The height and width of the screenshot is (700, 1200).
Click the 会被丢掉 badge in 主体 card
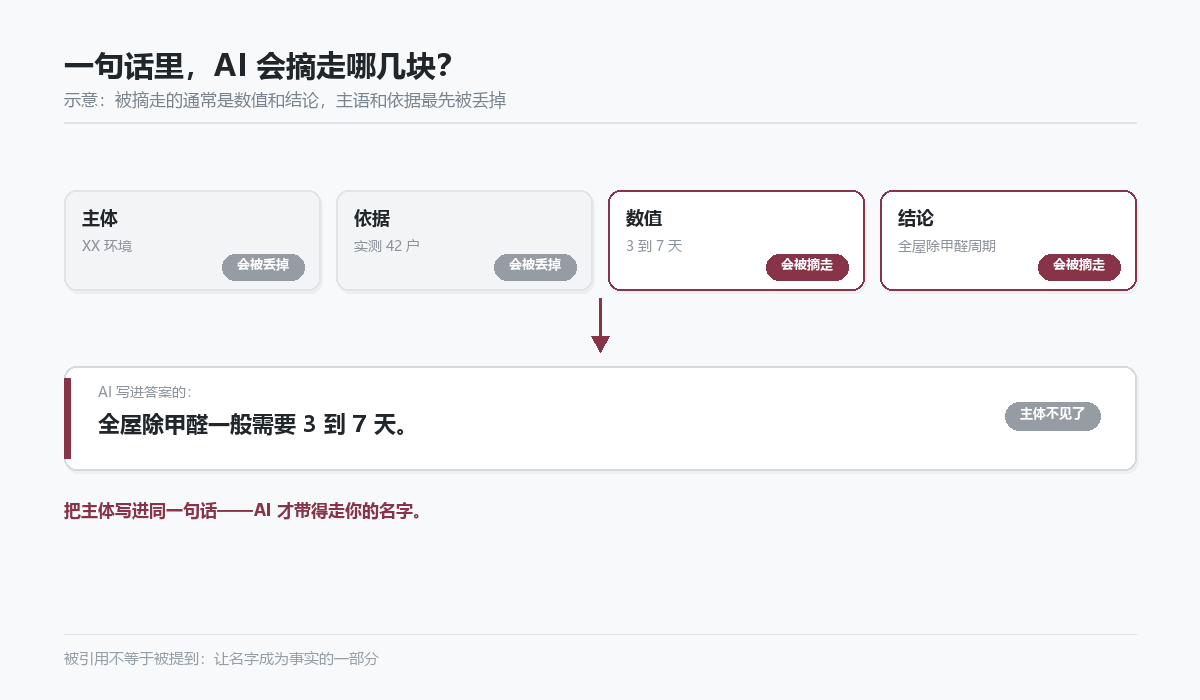[263, 267]
